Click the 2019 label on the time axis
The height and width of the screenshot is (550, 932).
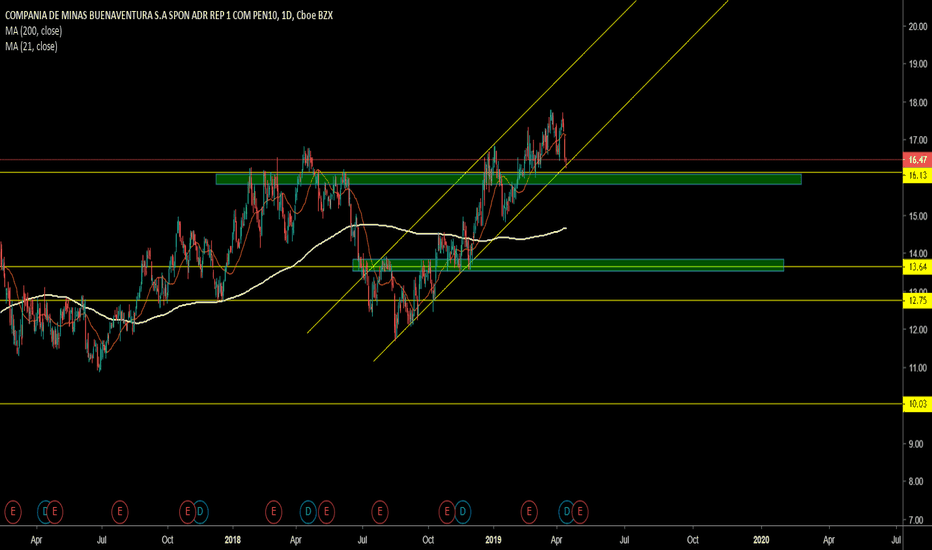tap(493, 540)
